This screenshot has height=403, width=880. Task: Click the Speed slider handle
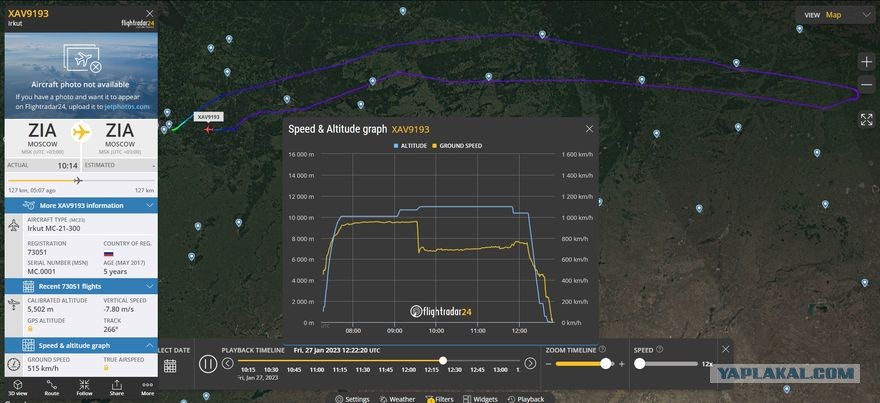coord(640,364)
